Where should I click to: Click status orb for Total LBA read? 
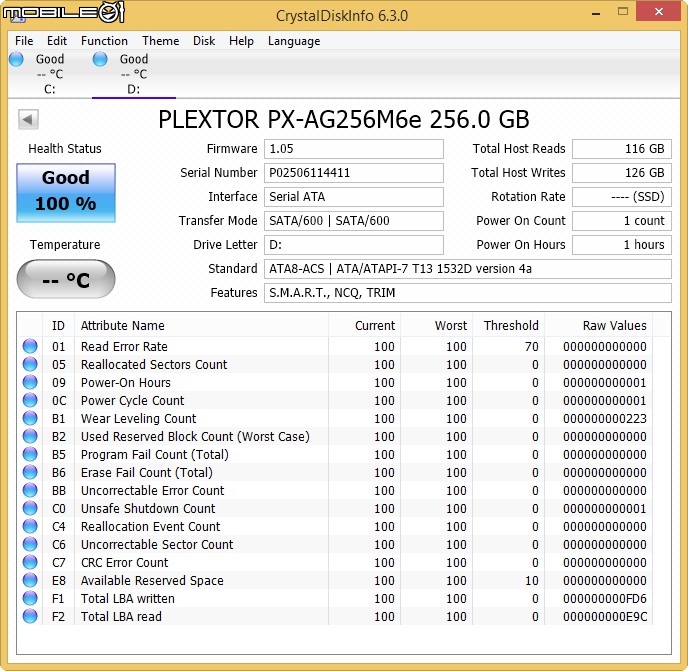click(x=30, y=616)
